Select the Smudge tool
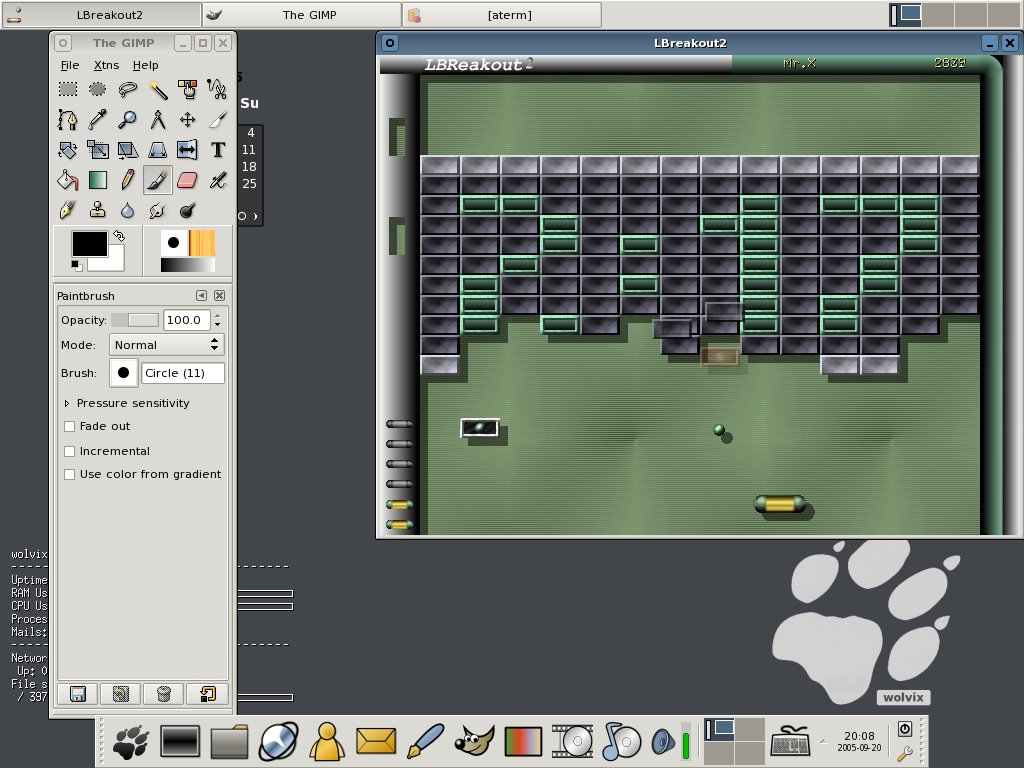The image size is (1024, 768). [157, 210]
